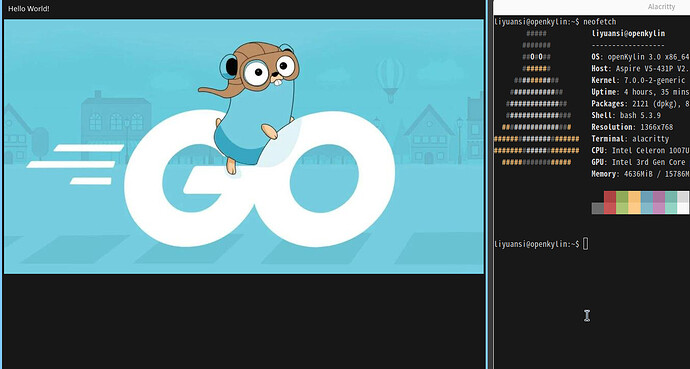The height and width of the screenshot is (369, 690).
Task: Click the Go gopher mascot in the image
Action: click(252, 108)
